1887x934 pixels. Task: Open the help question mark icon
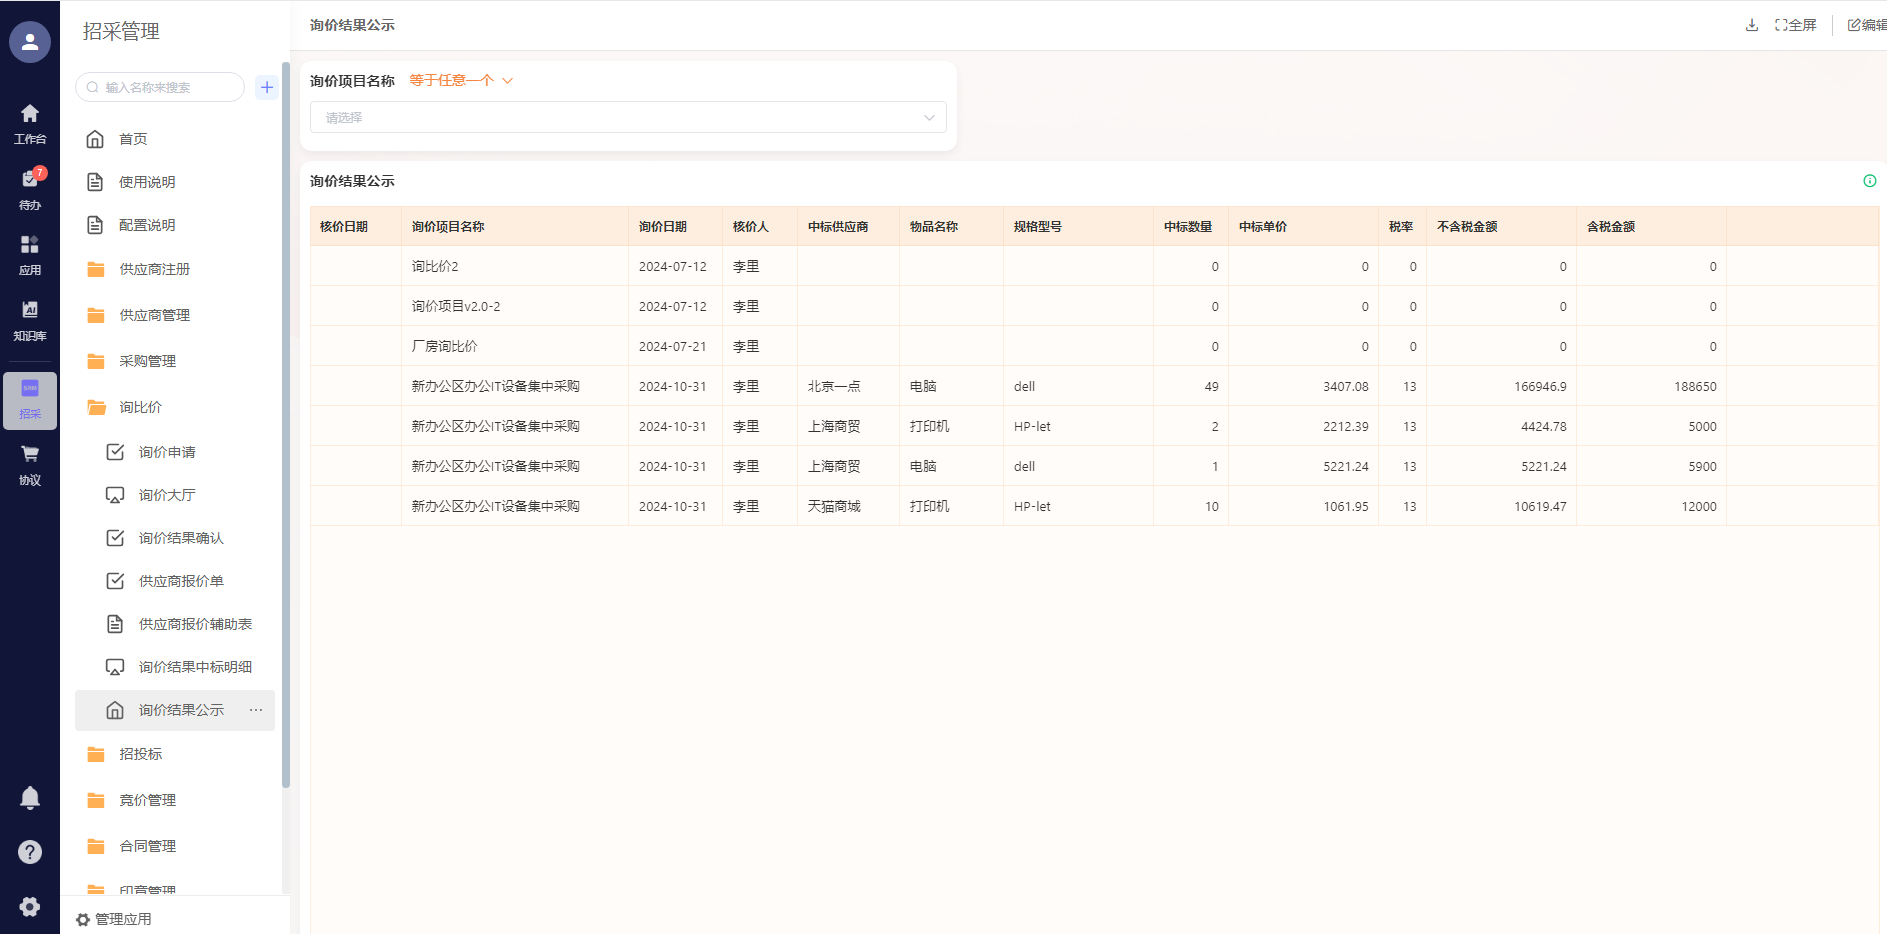pyautogui.click(x=30, y=852)
